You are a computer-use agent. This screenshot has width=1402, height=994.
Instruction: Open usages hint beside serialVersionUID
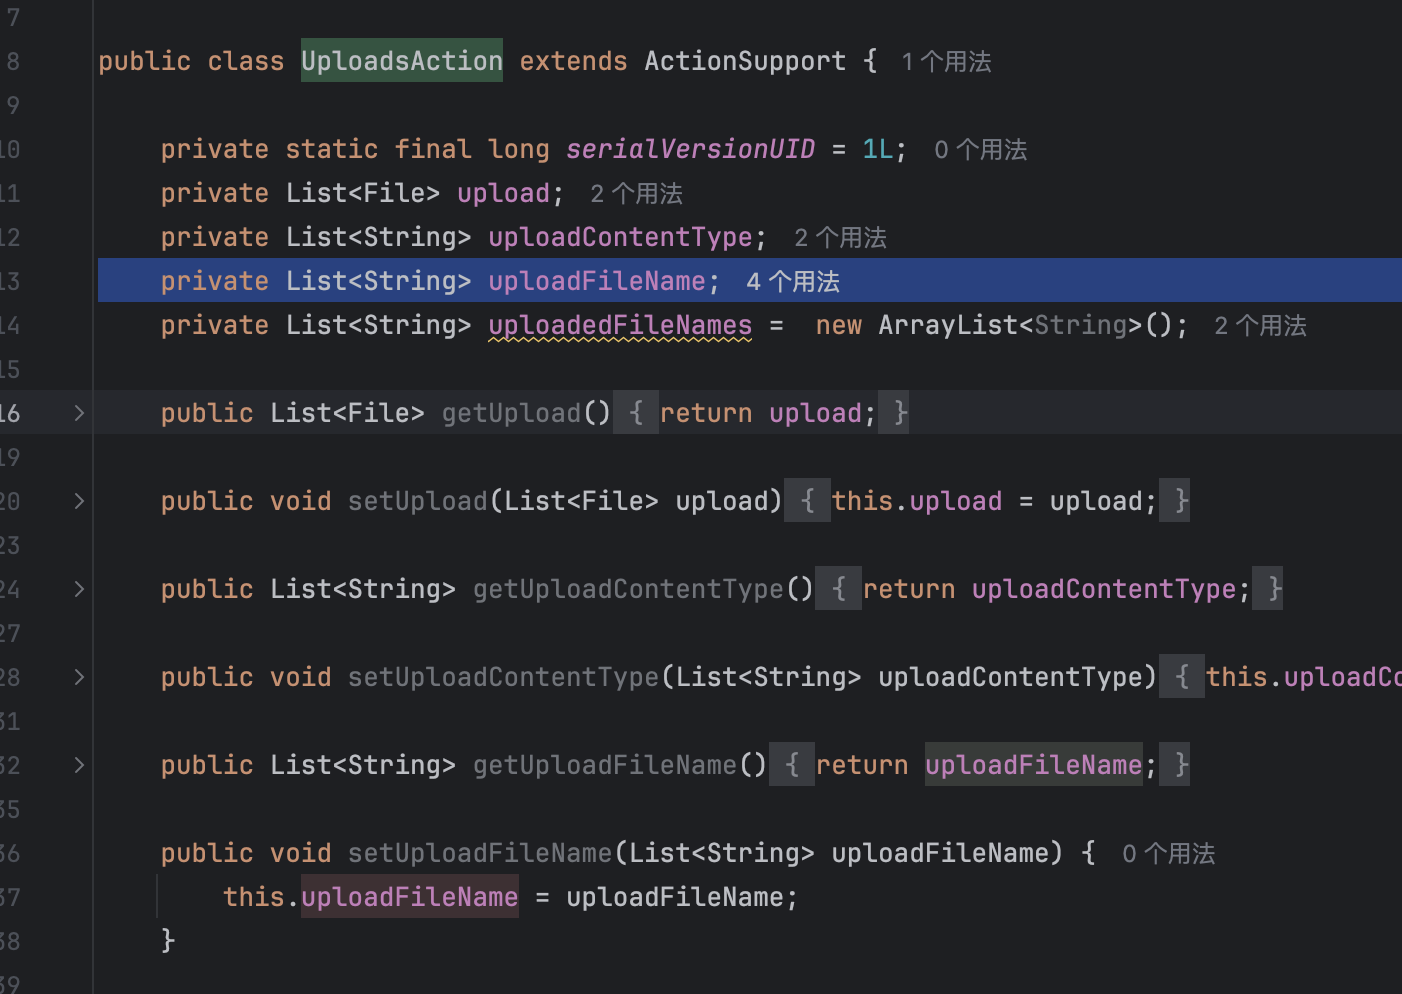click(980, 150)
